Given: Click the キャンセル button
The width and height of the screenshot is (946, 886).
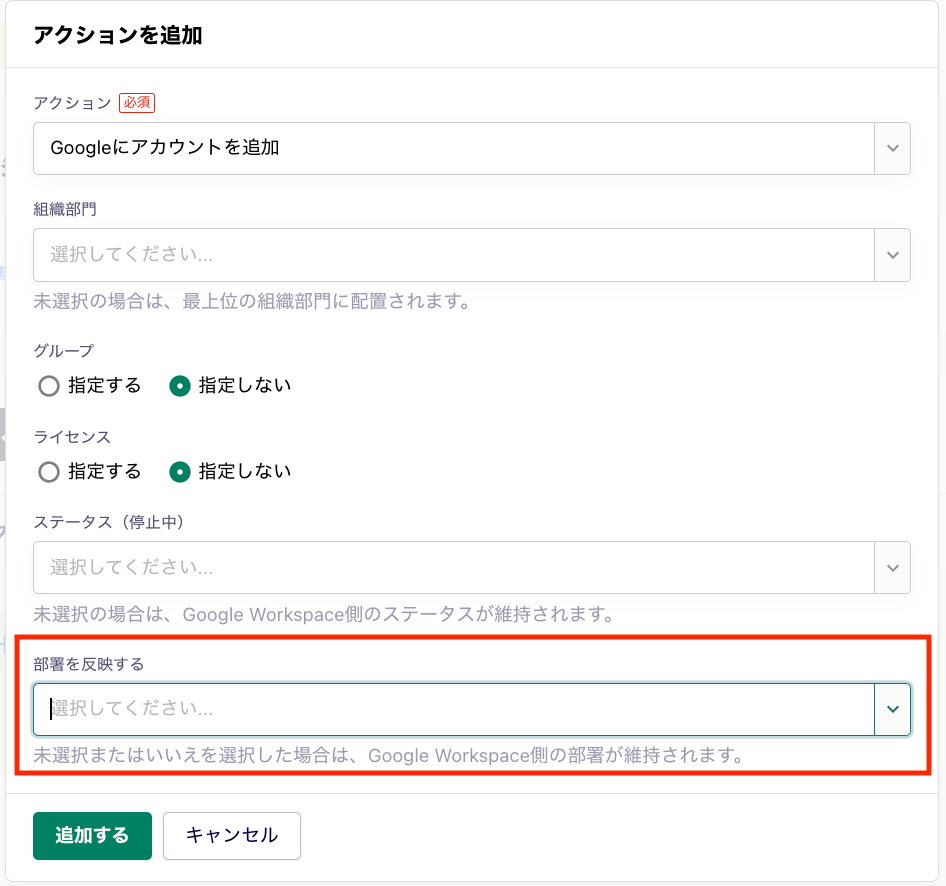Looking at the screenshot, I should (231, 836).
